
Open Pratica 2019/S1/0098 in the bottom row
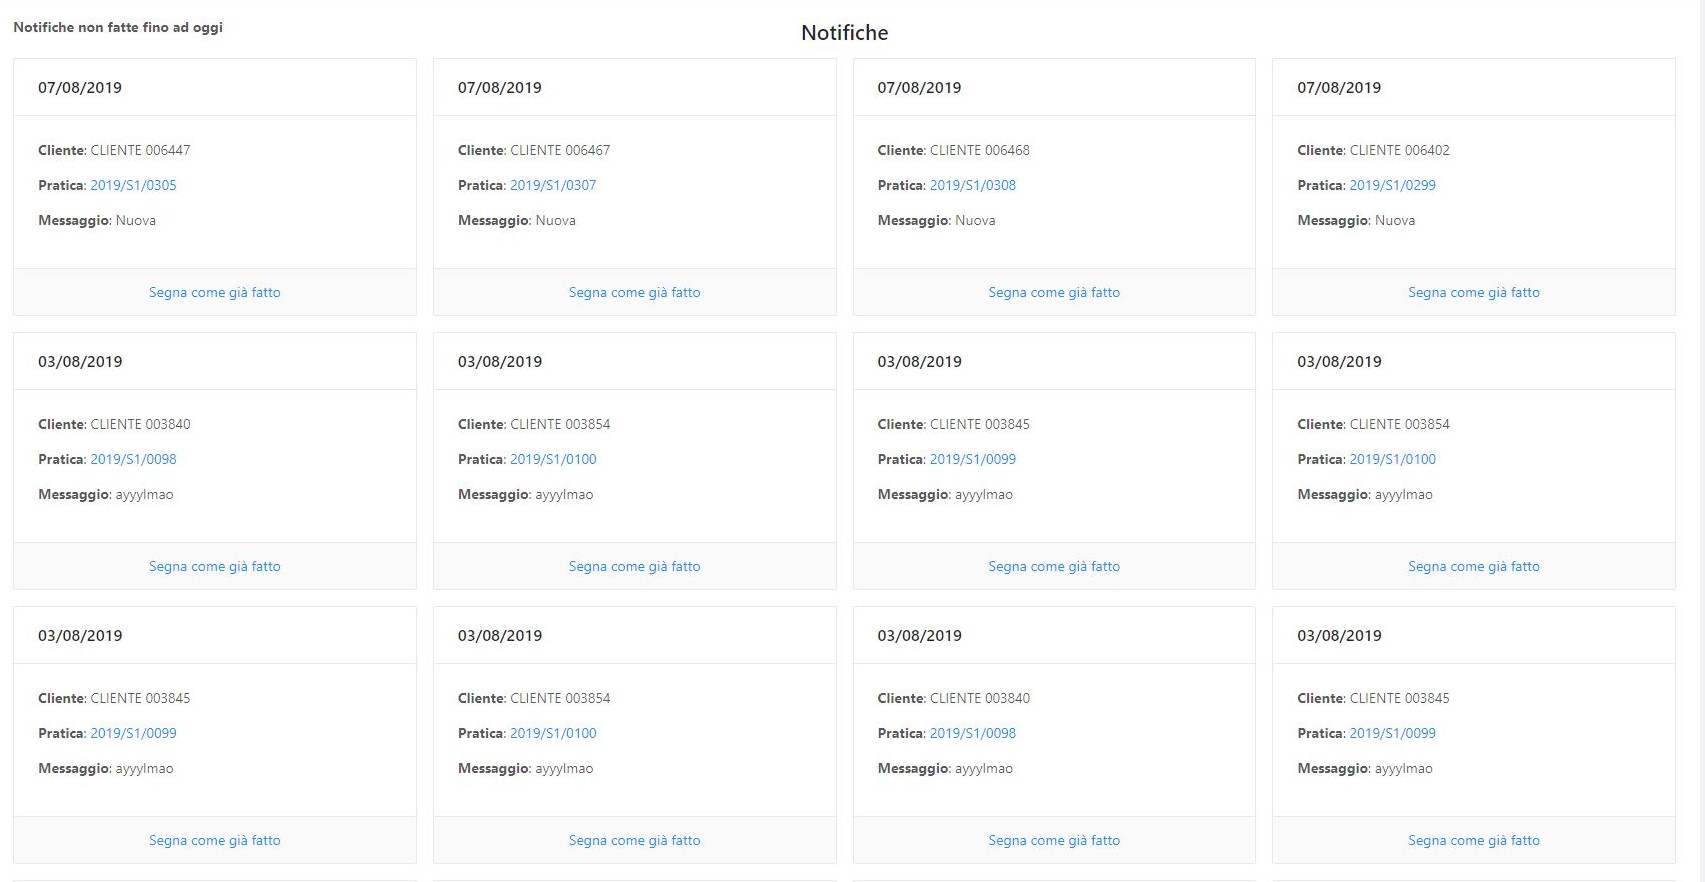[972, 733]
